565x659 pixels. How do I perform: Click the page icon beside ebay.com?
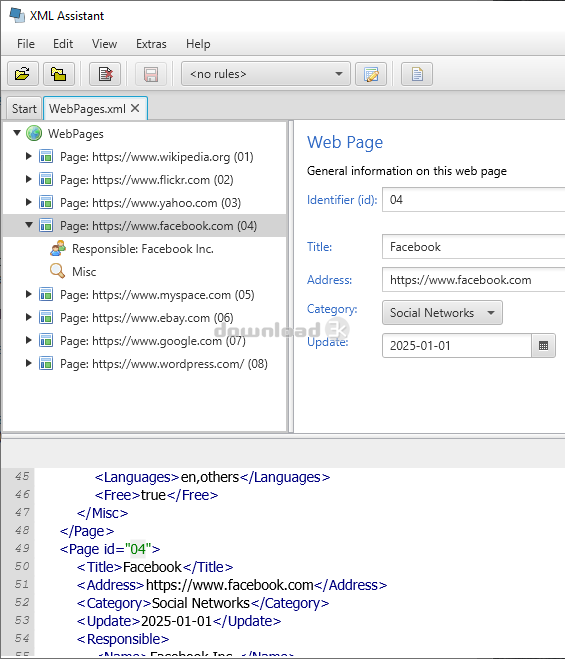(46, 318)
